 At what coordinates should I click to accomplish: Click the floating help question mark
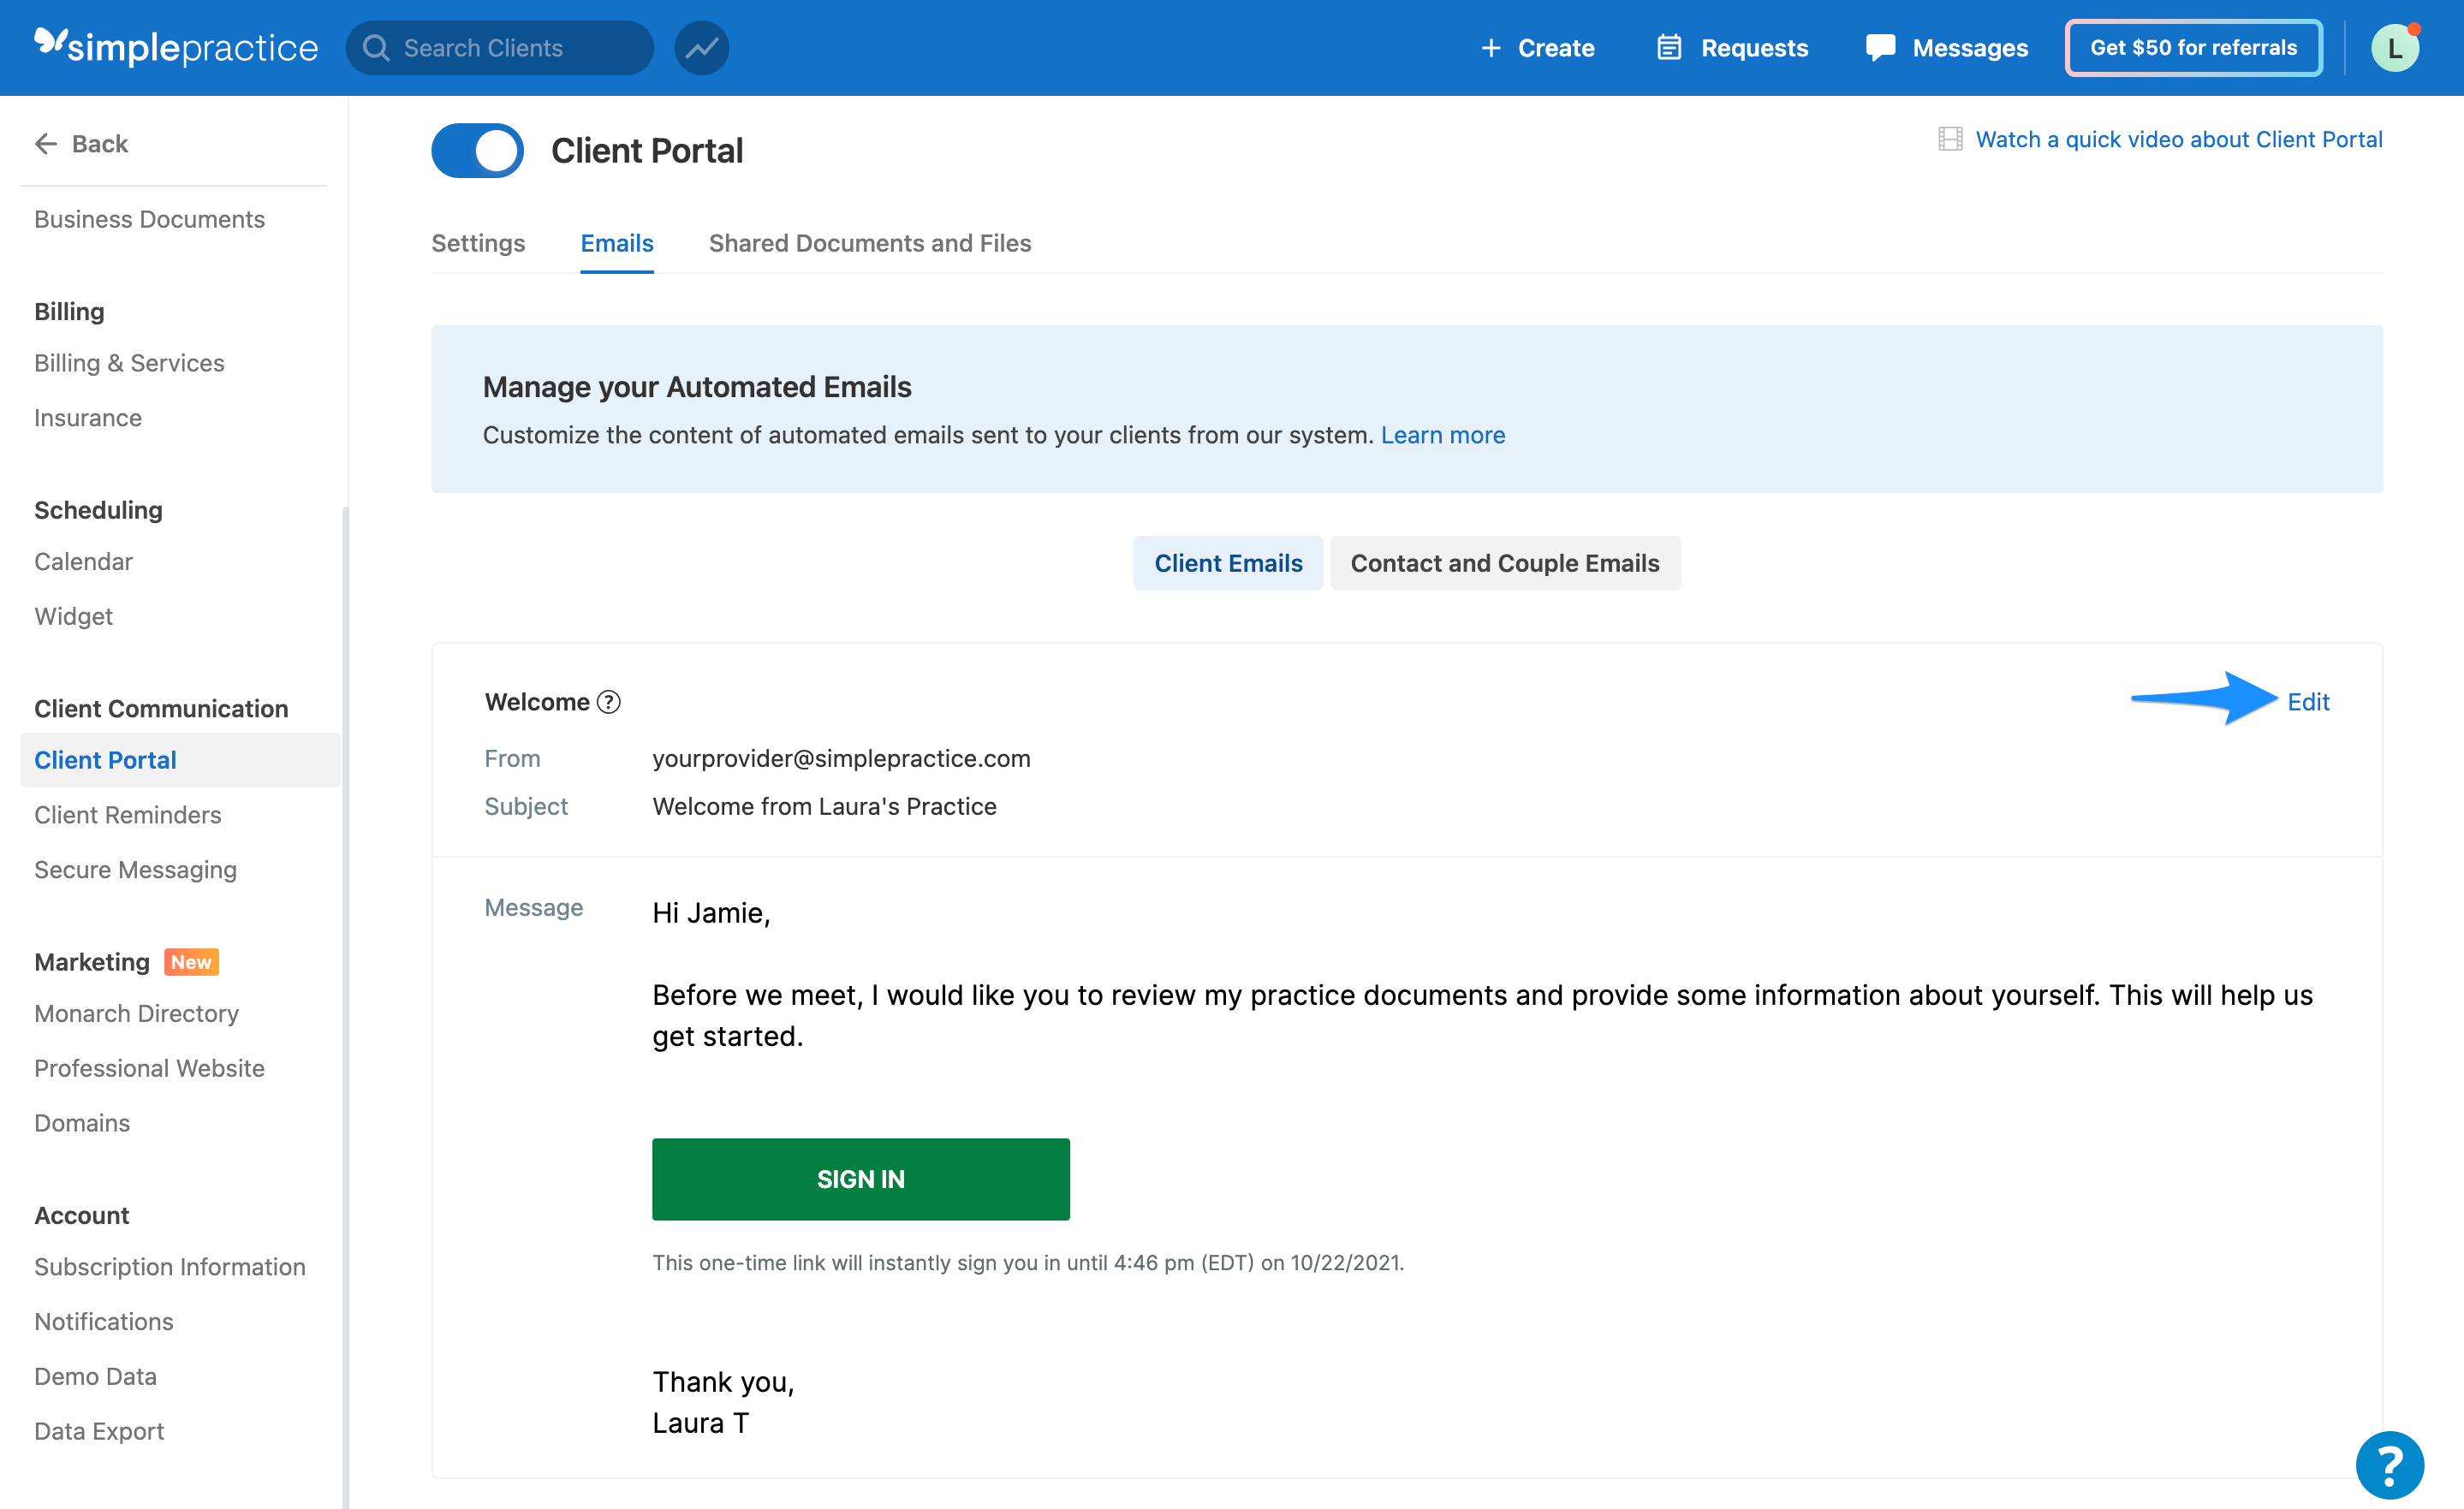click(2391, 1465)
